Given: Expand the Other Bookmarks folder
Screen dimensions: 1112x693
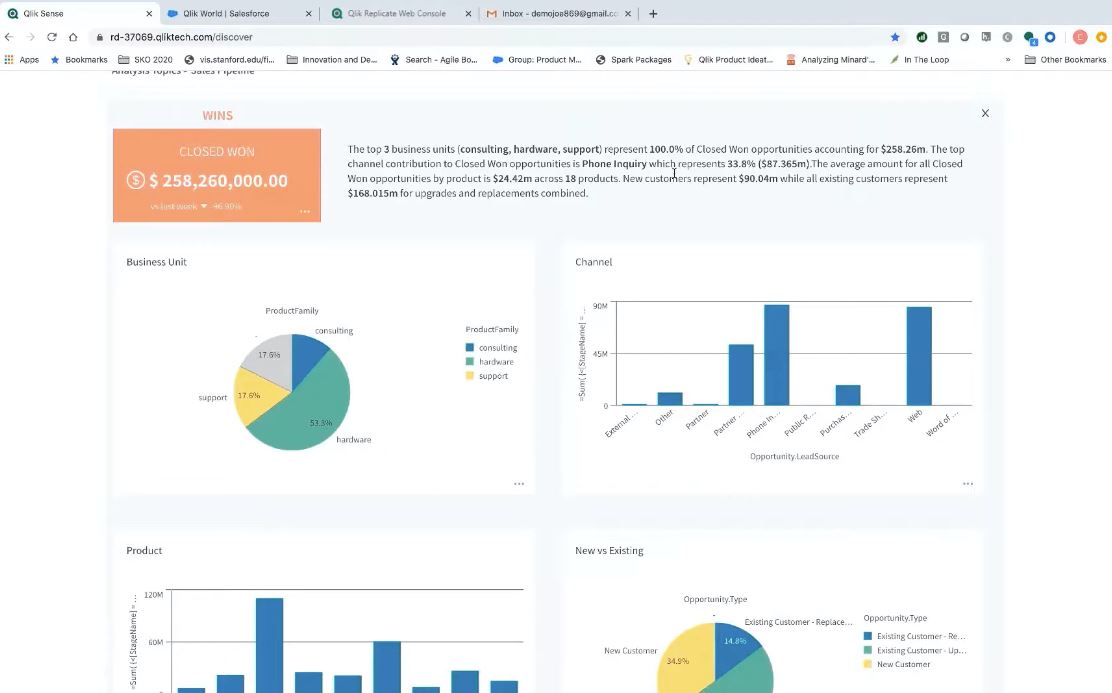Looking at the screenshot, I should 1065,60.
